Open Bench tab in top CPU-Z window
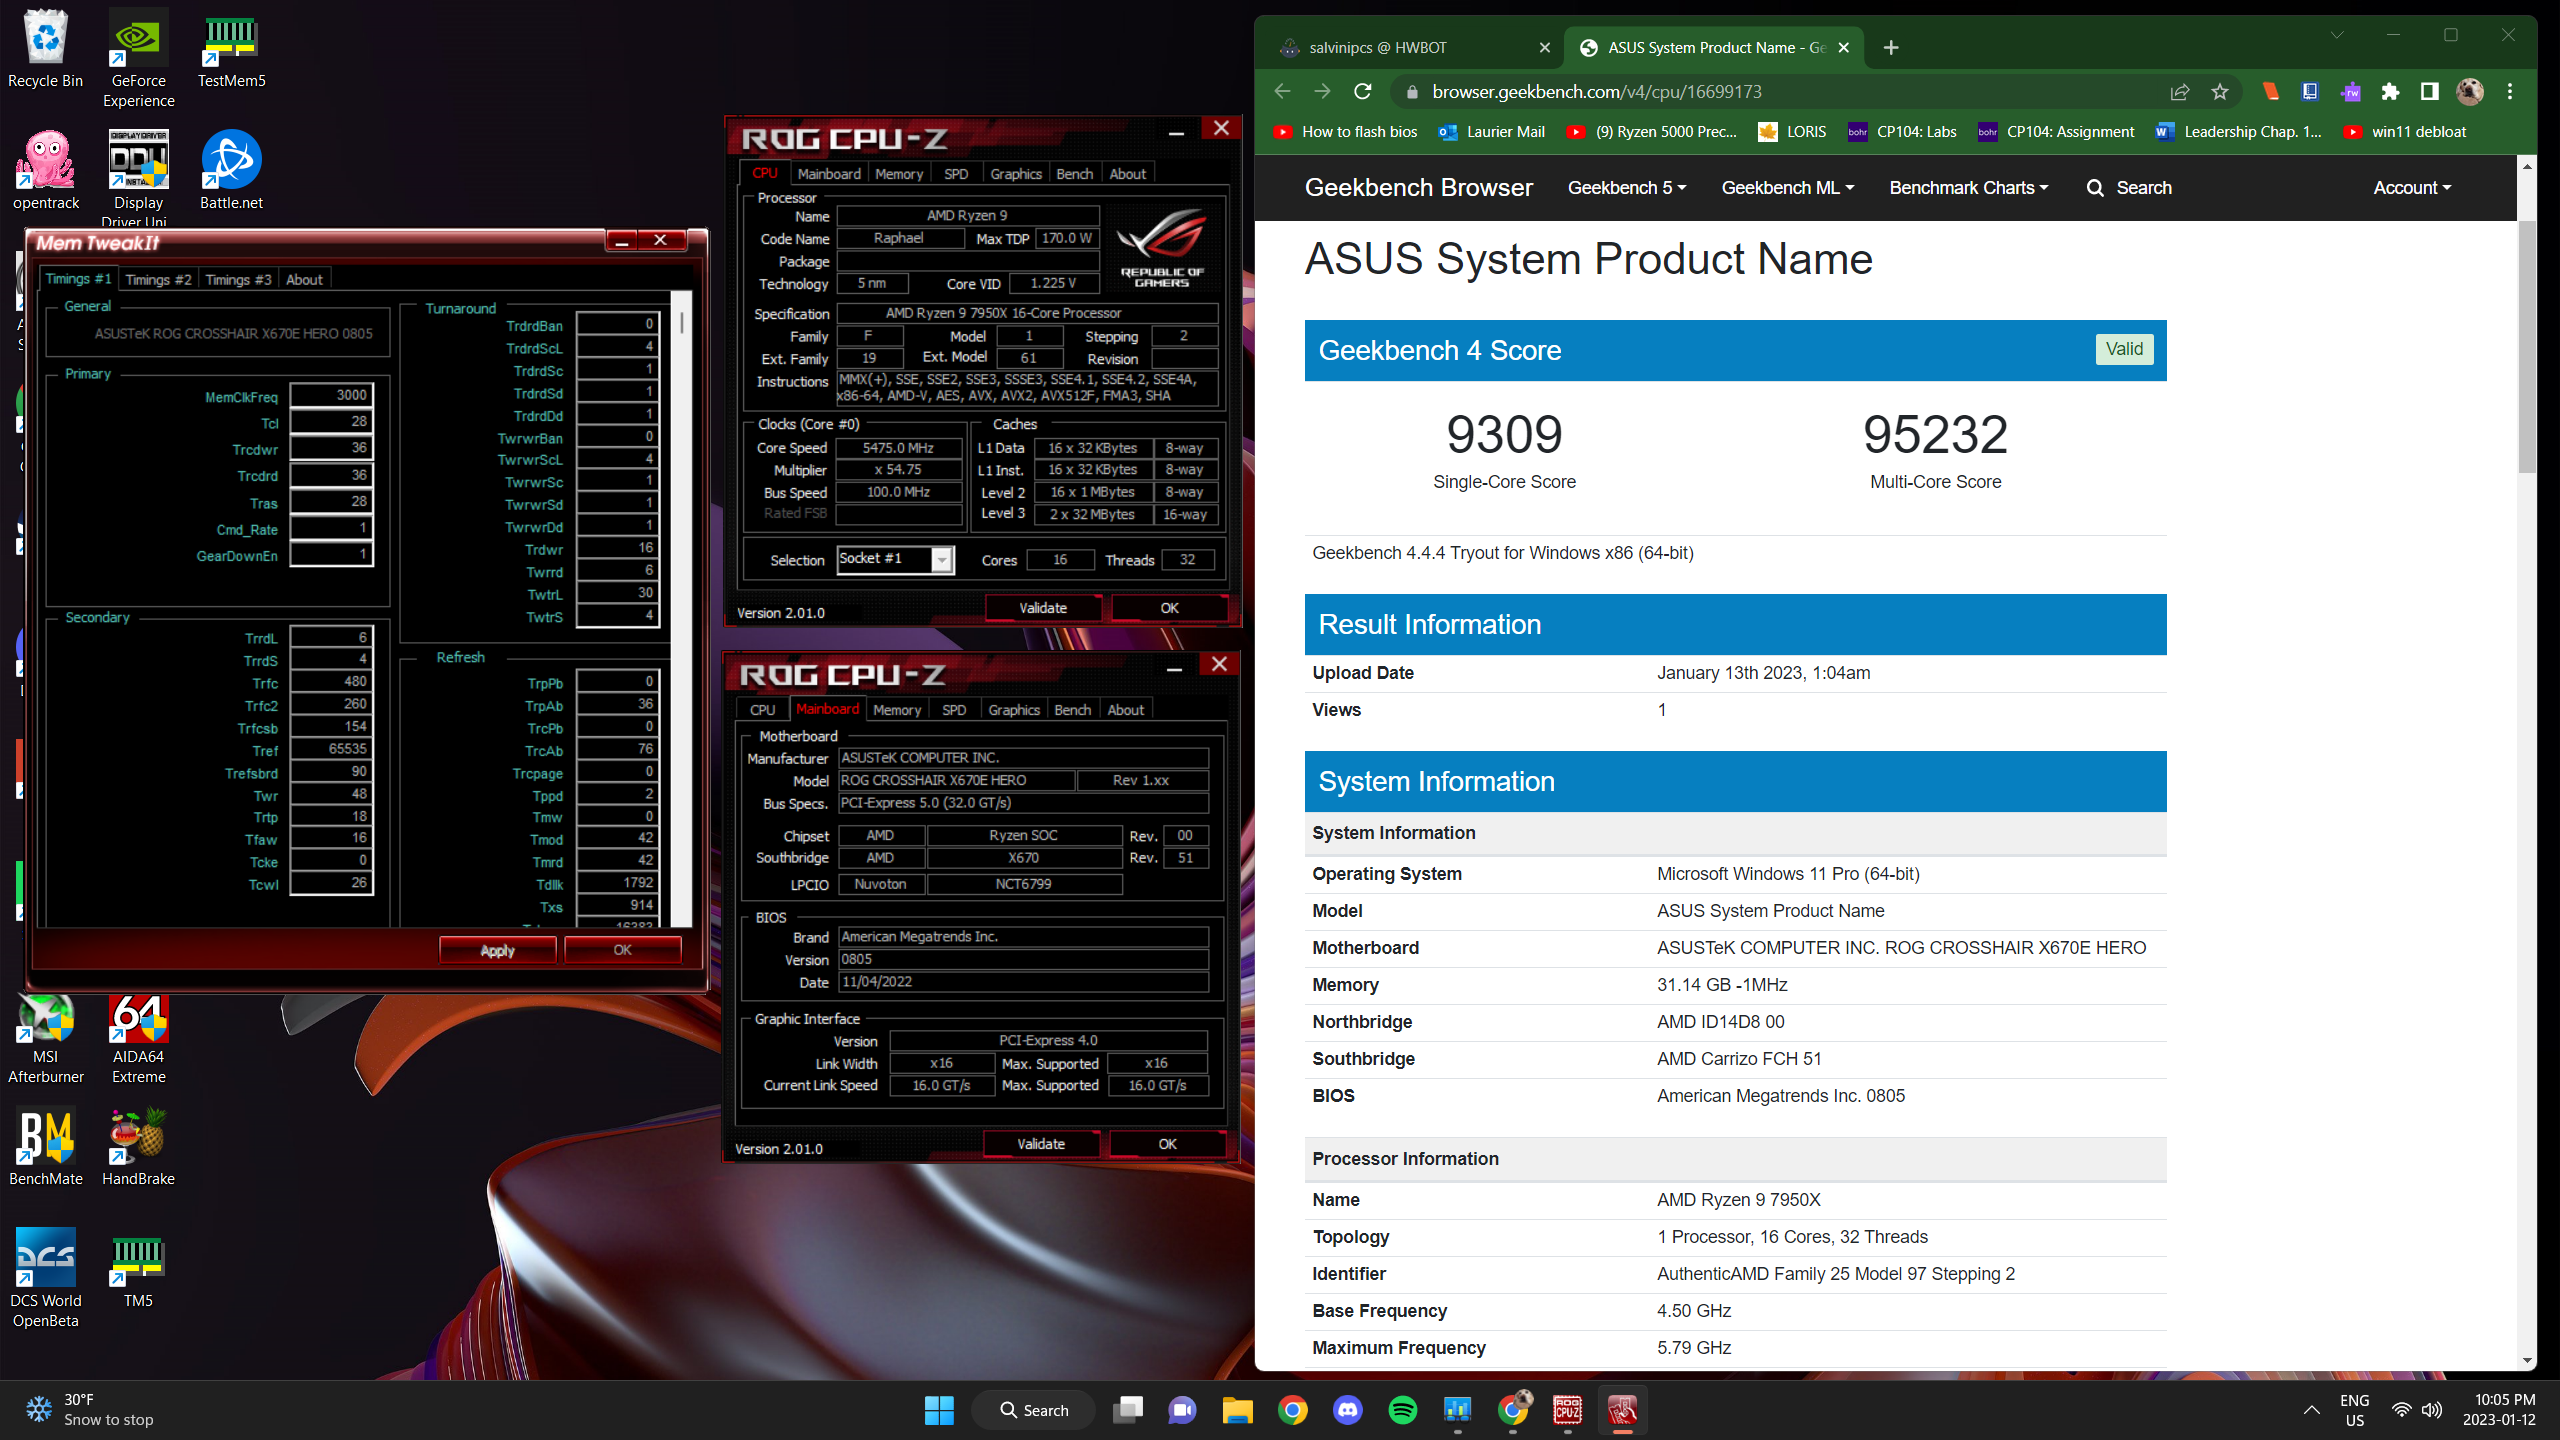 (x=1074, y=174)
